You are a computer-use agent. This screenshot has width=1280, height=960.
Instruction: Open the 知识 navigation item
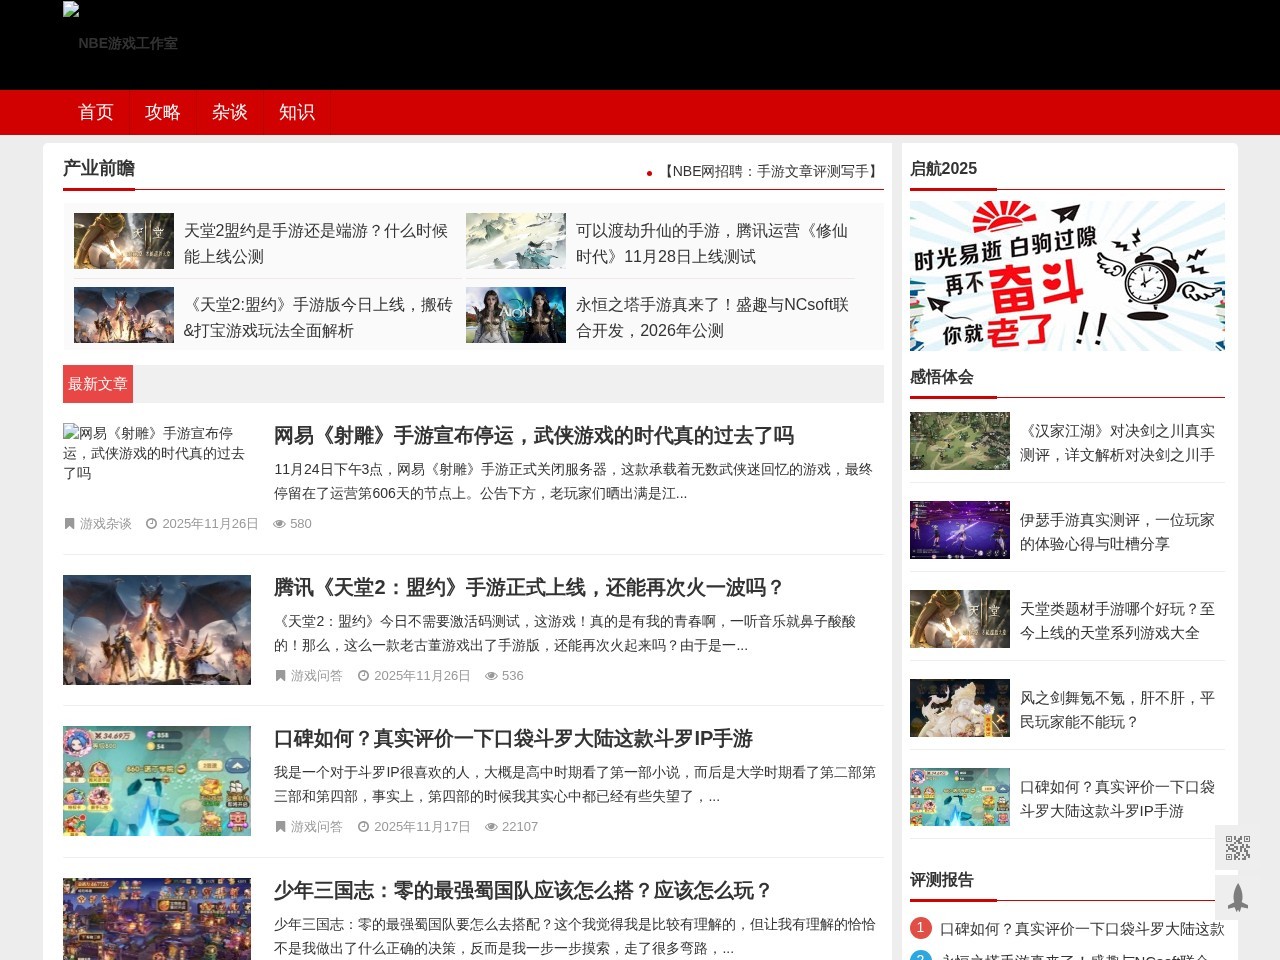[297, 112]
